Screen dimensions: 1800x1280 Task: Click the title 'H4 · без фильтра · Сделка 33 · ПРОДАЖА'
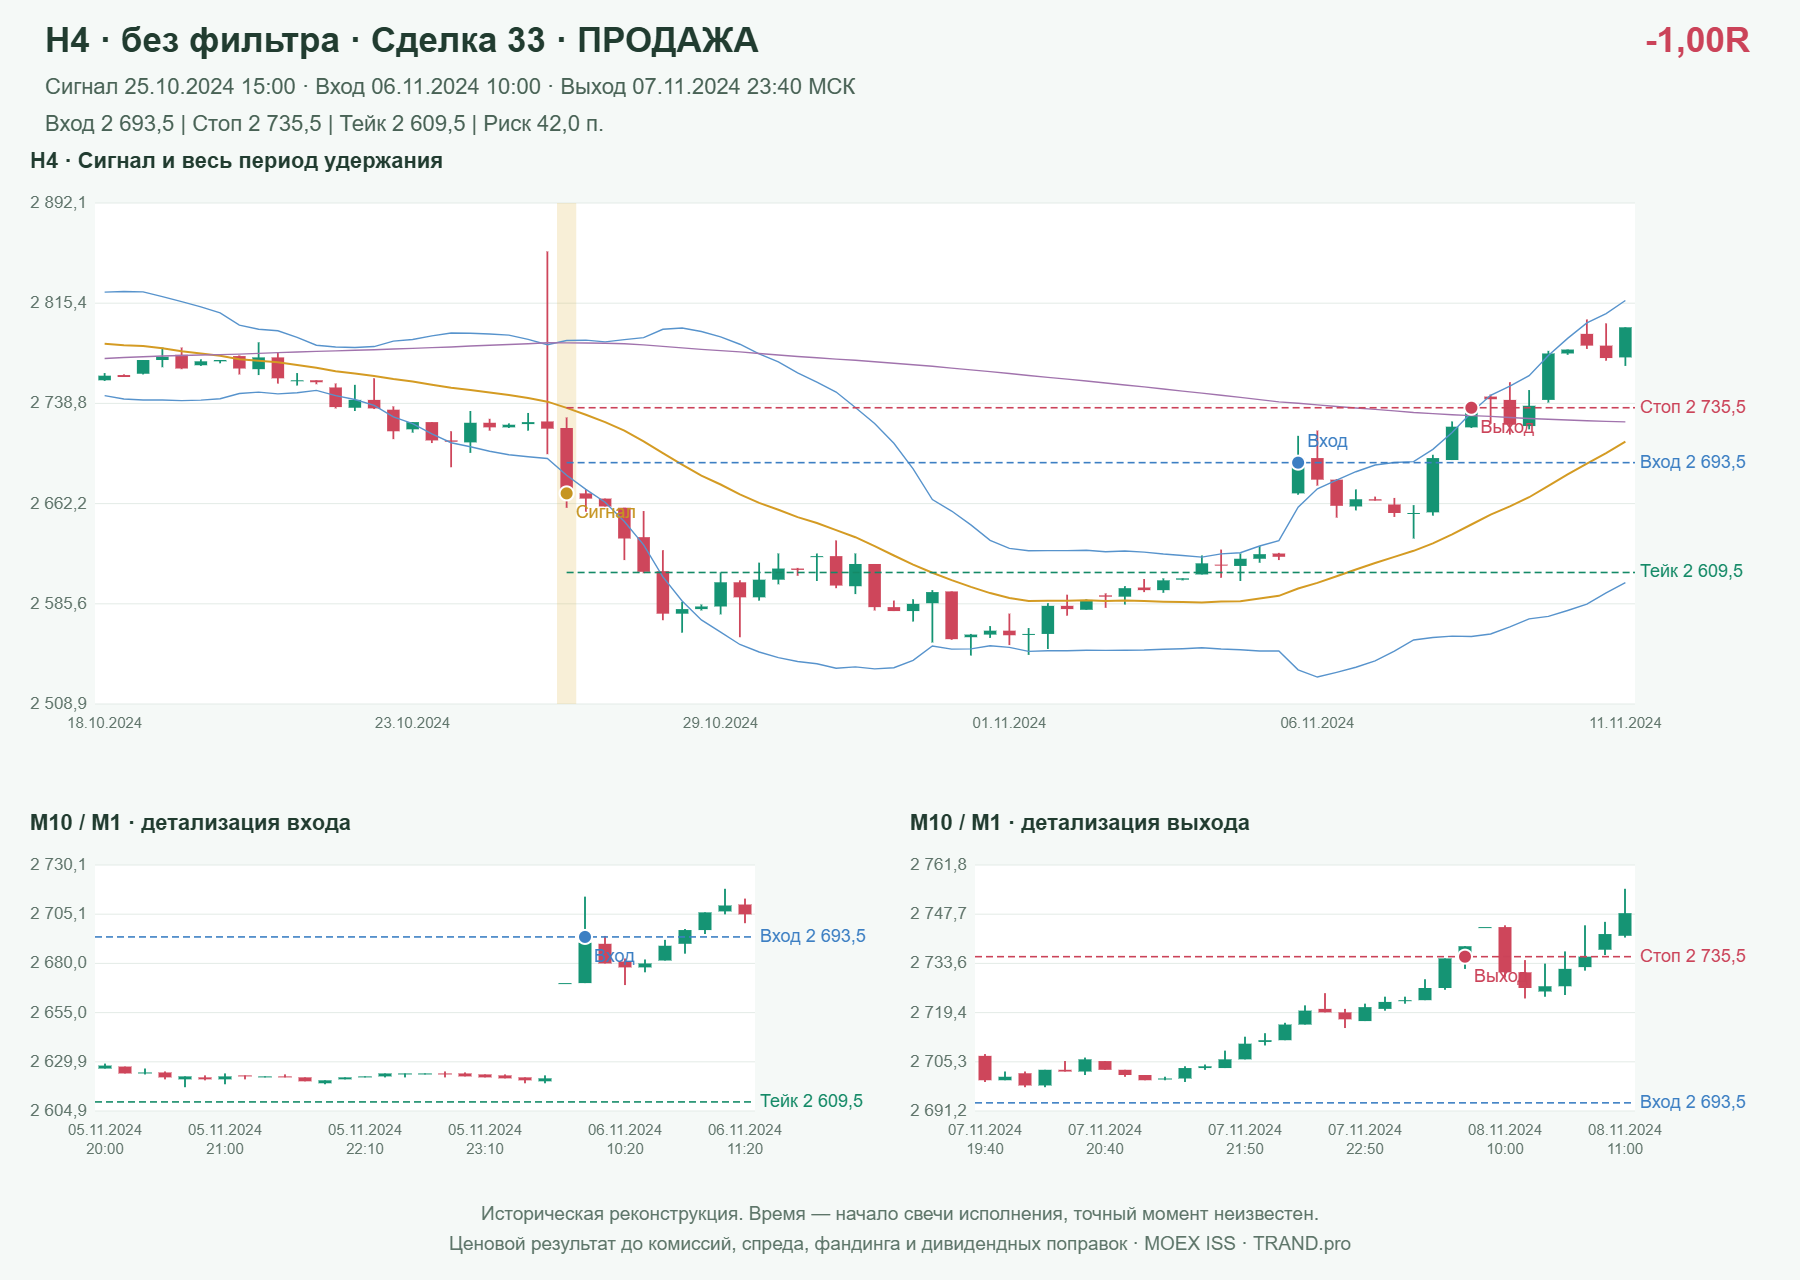point(402,40)
